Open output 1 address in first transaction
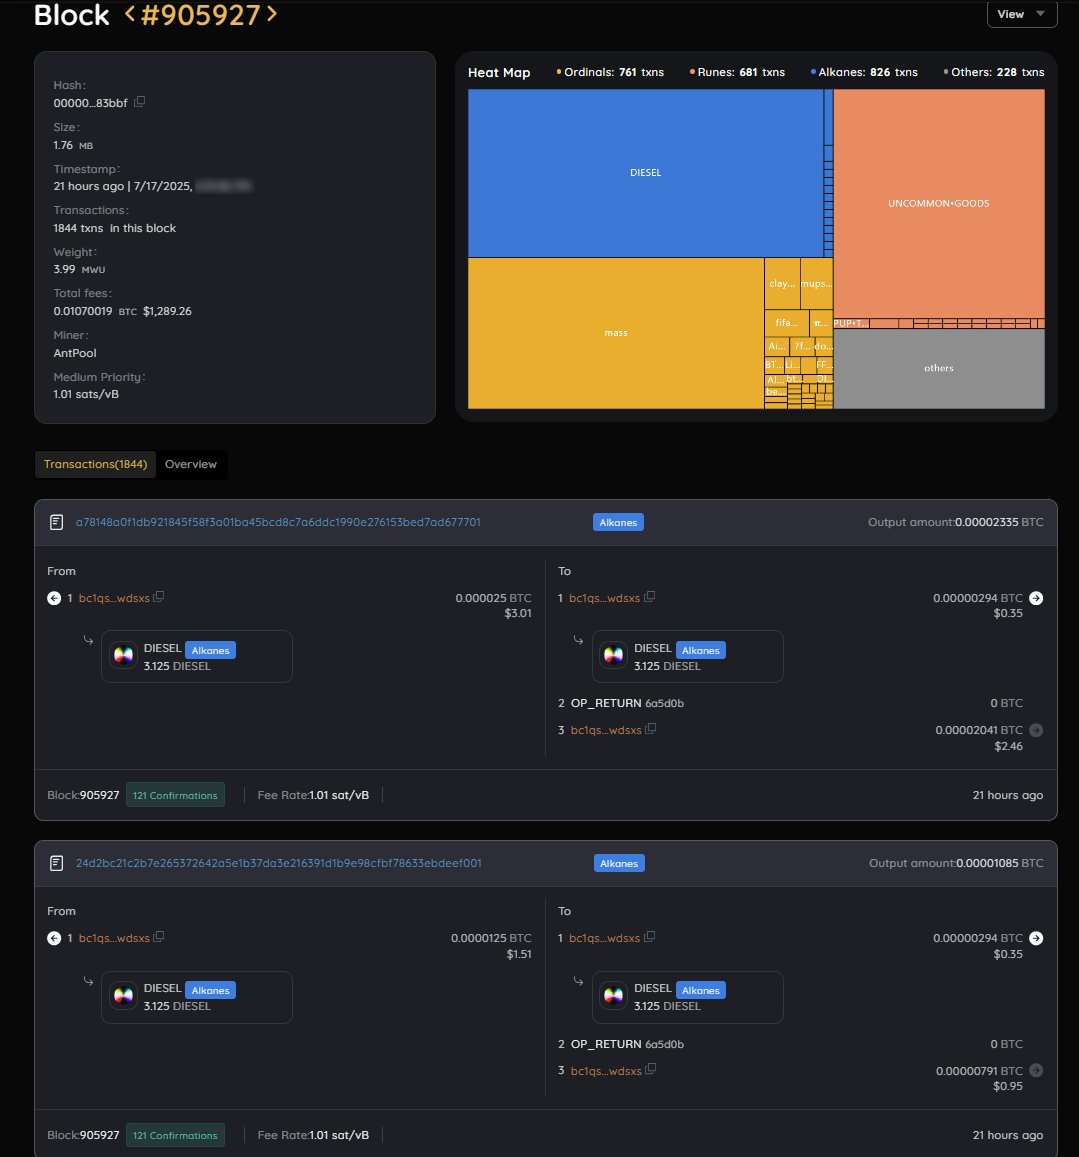Viewport: 1079px width, 1157px height. (x=604, y=598)
